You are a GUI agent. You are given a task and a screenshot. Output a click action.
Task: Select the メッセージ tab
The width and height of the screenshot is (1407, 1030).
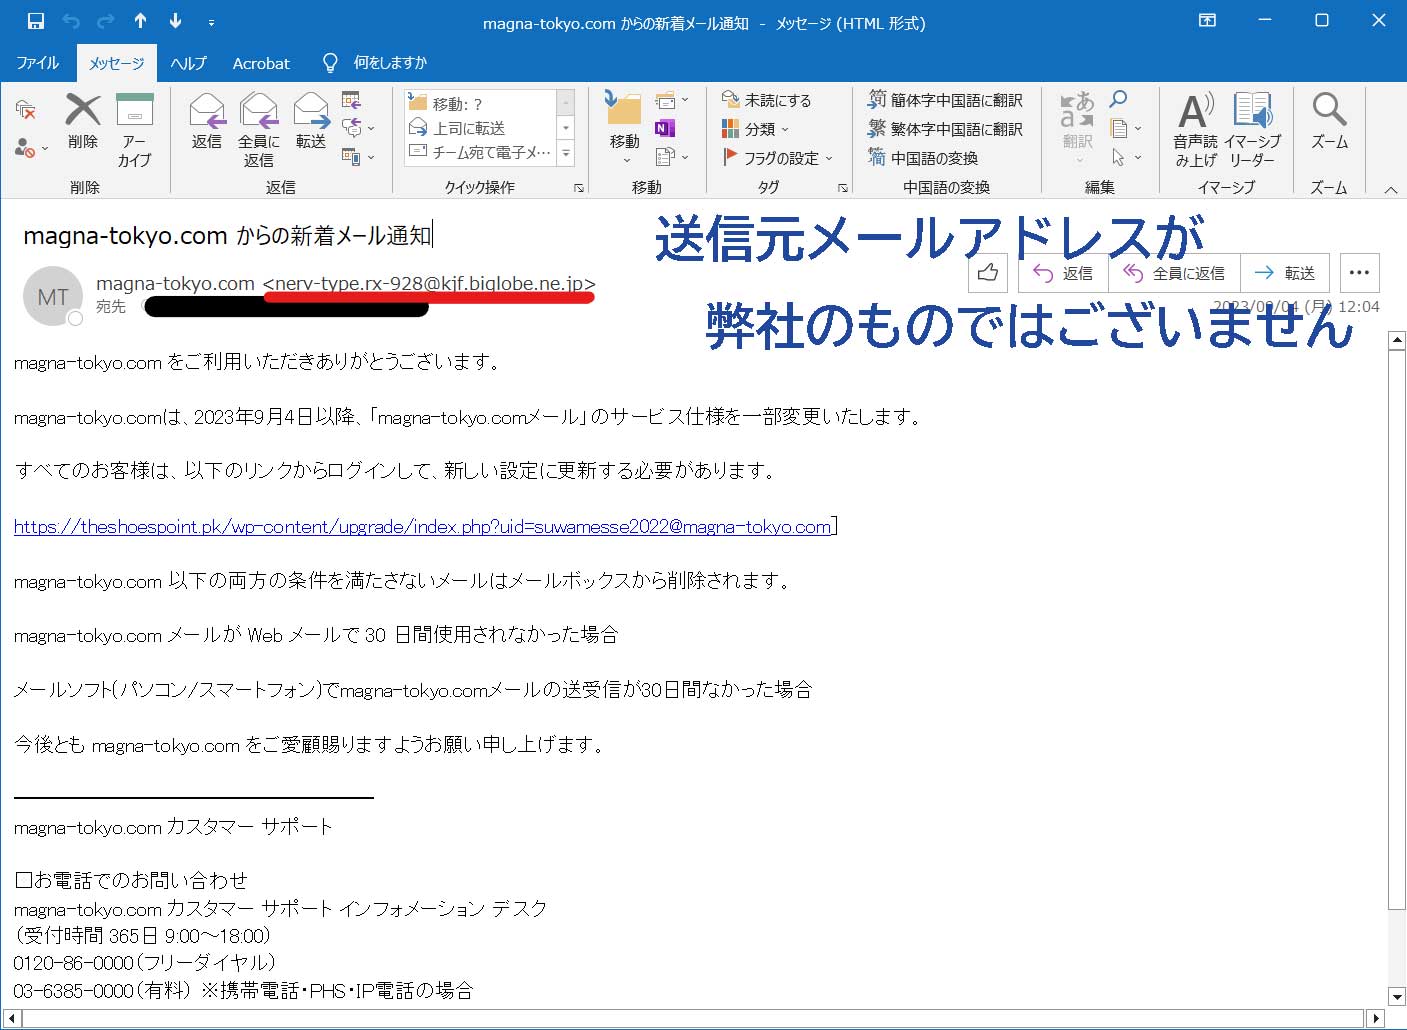click(x=117, y=63)
